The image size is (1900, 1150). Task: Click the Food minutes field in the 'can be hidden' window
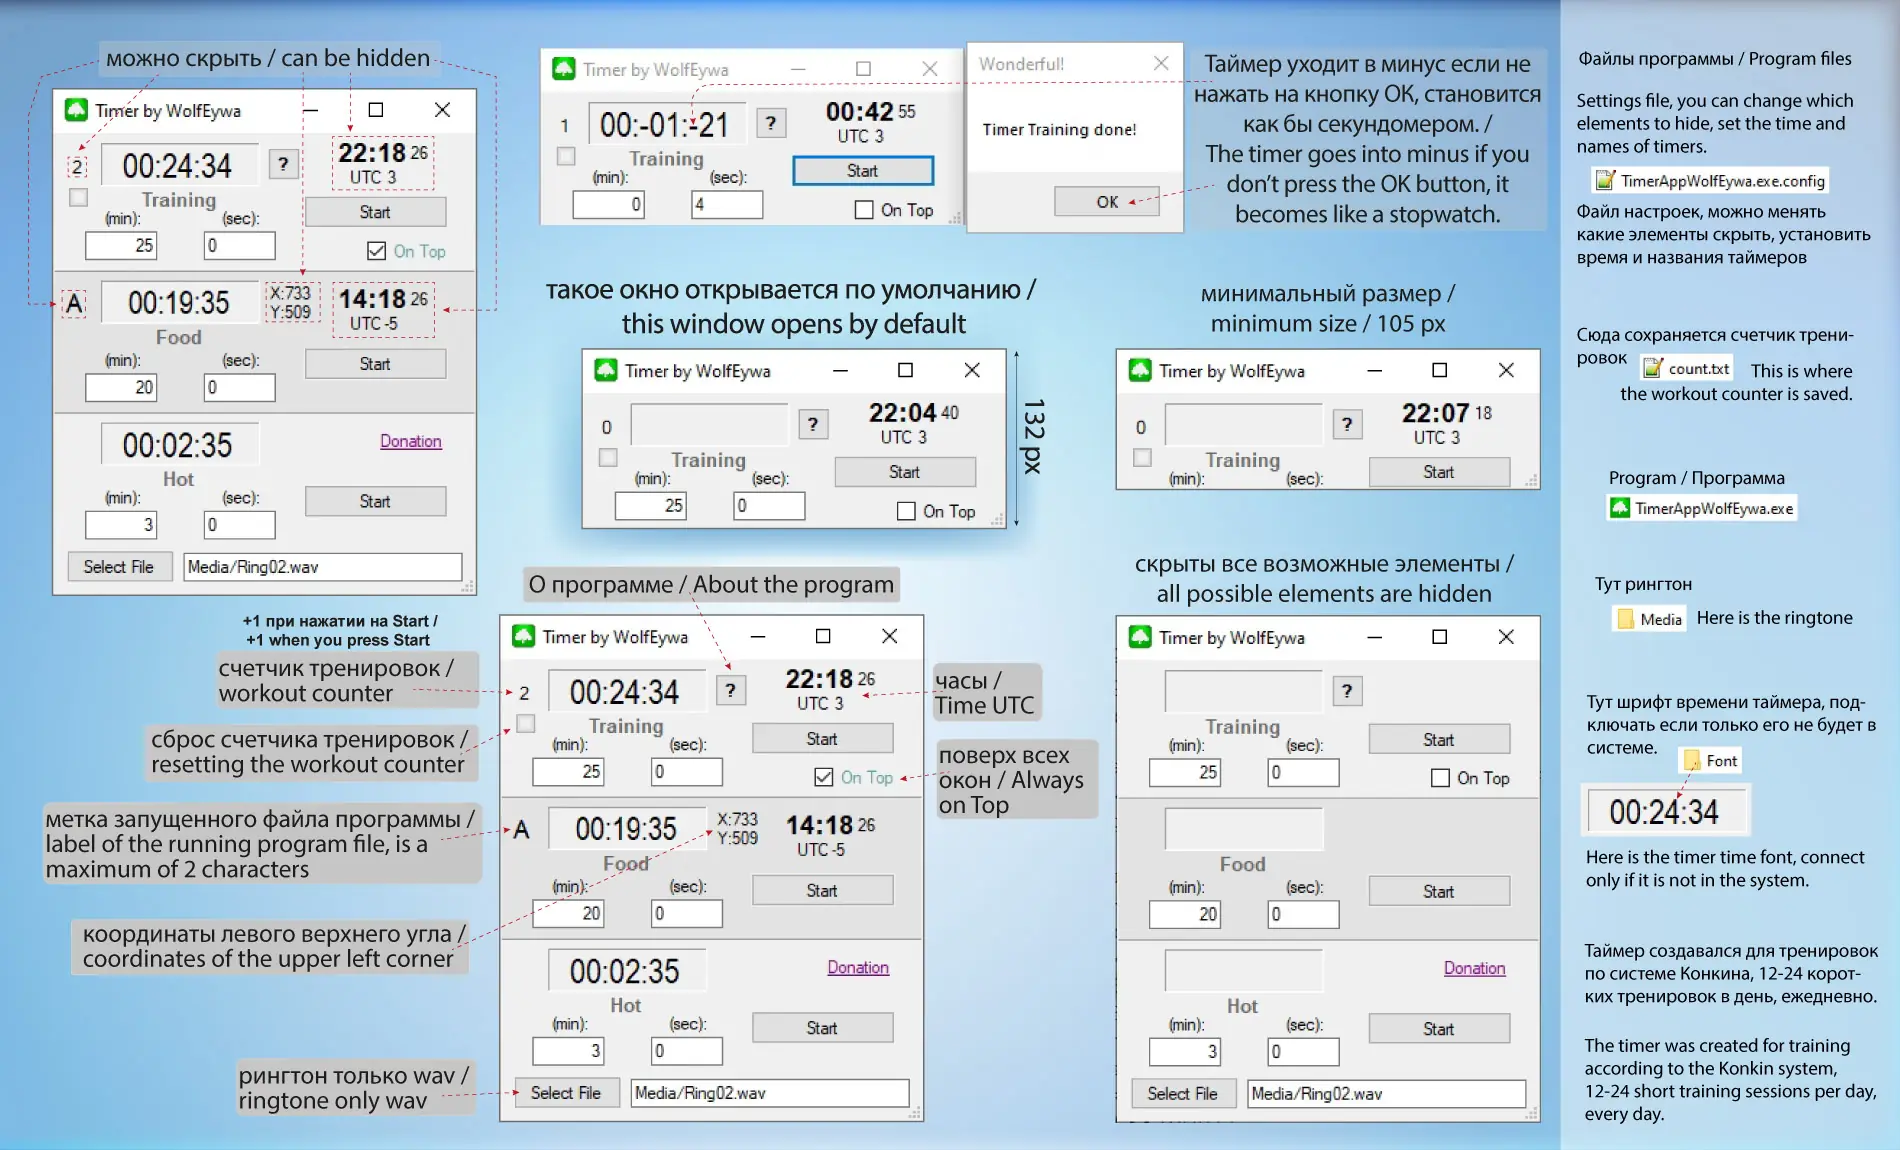[121, 388]
